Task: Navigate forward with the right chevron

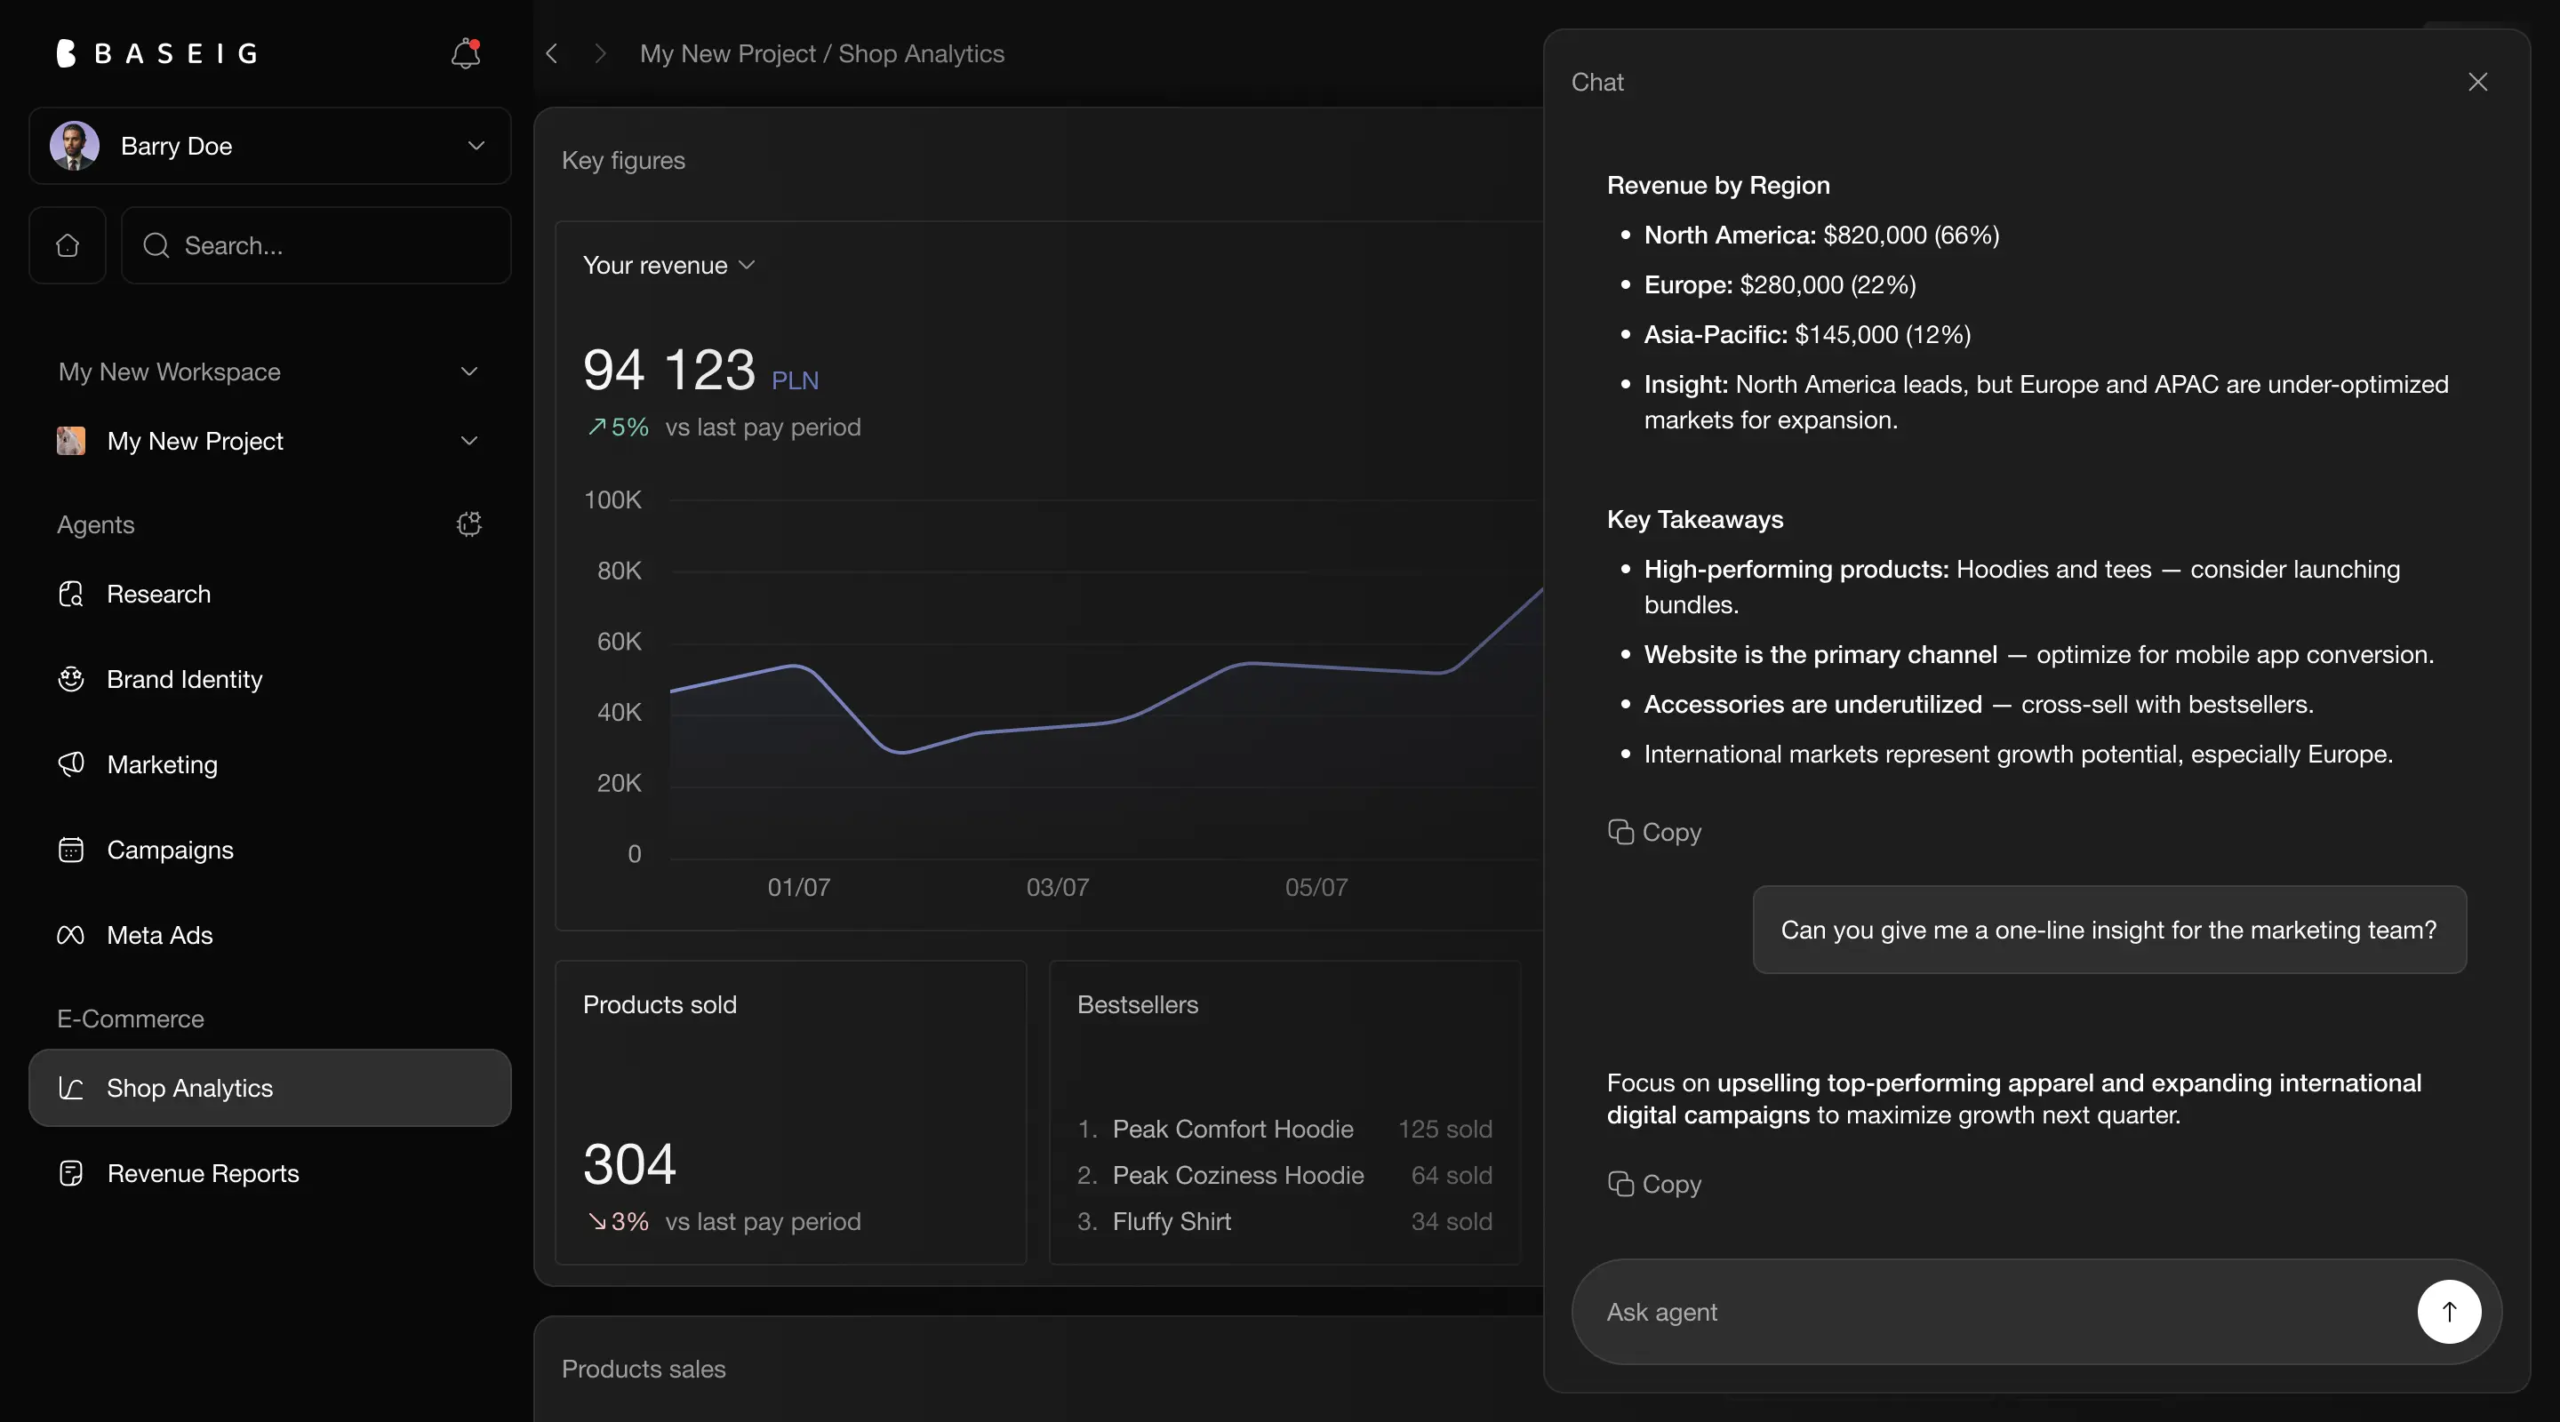Action: pyautogui.click(x=600, y=54)
